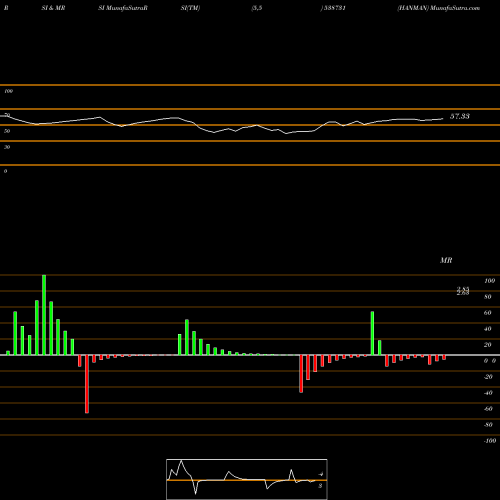The width and height of the screenshot is (500, 500).
Task: Open the mini overview chart thumbnail
Action: (247, 479)
